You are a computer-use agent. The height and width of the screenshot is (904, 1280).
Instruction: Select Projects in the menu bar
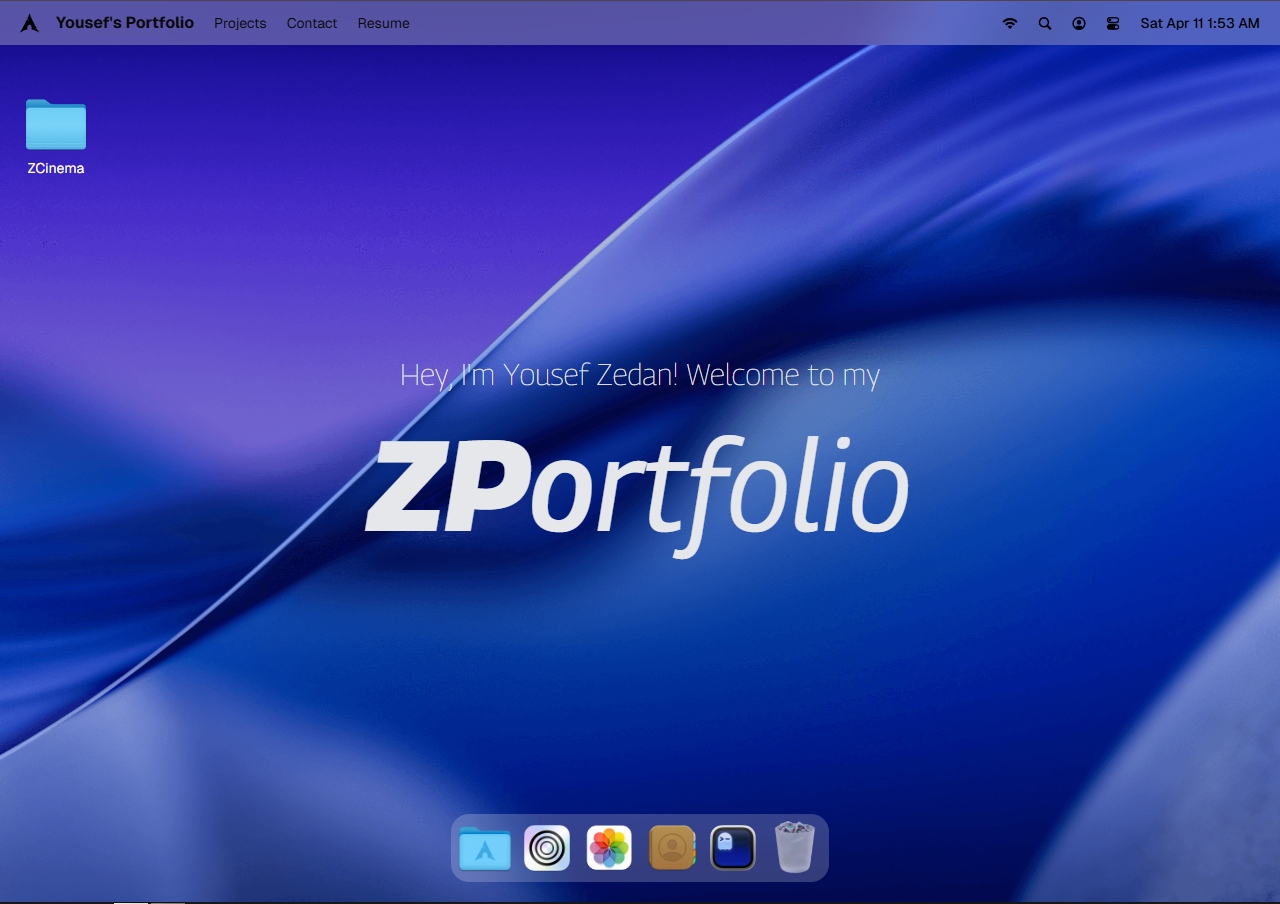coord(240,23)
